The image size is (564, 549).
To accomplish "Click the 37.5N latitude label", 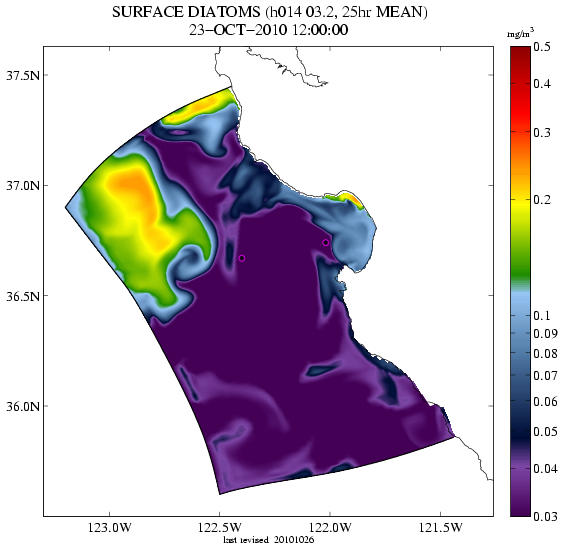I will pyautogui.click(x=23, y=76).
